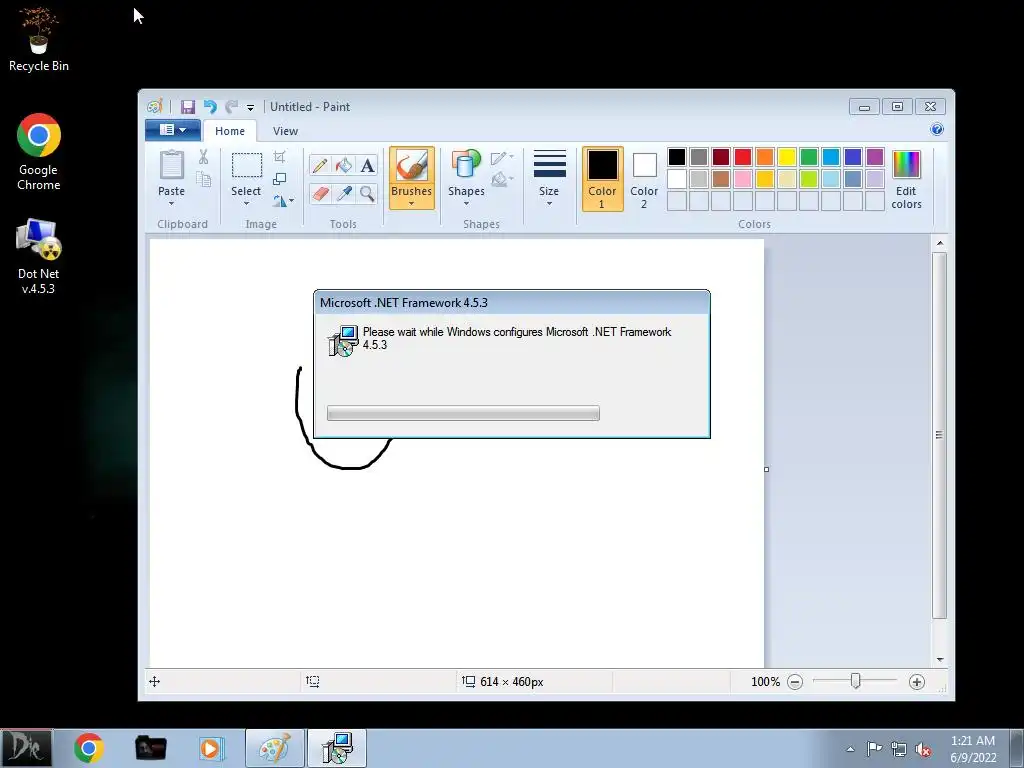Viewport: 1024px width, 768px height.
Task: Click the Undo arrow in quick access toolbar
Action: pyautogui.click(x=210, y=106)
